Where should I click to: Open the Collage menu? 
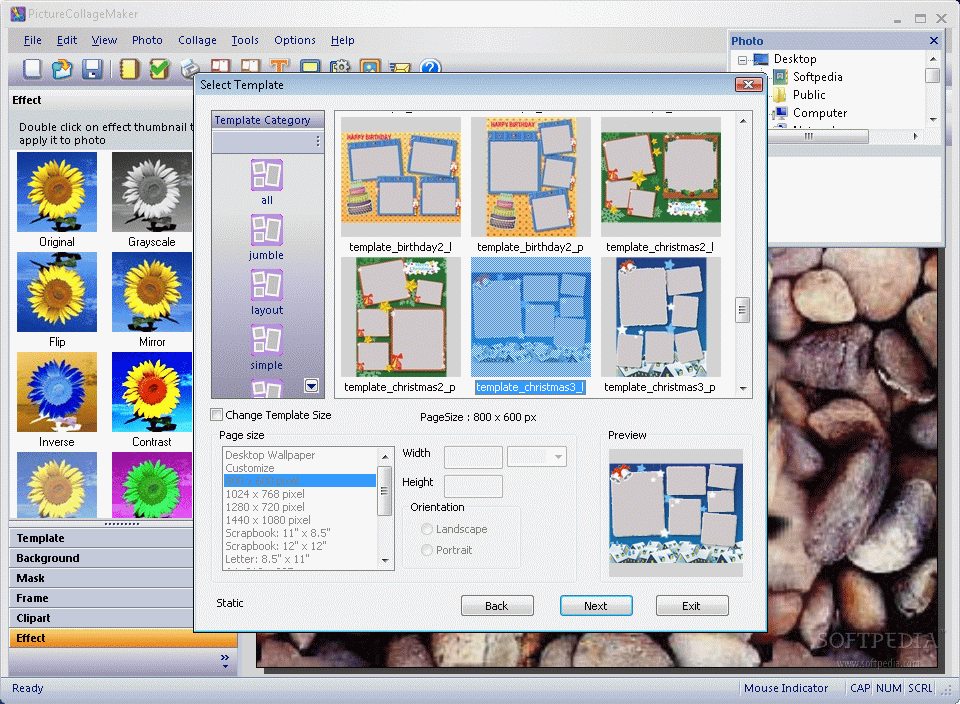point(197,40)
